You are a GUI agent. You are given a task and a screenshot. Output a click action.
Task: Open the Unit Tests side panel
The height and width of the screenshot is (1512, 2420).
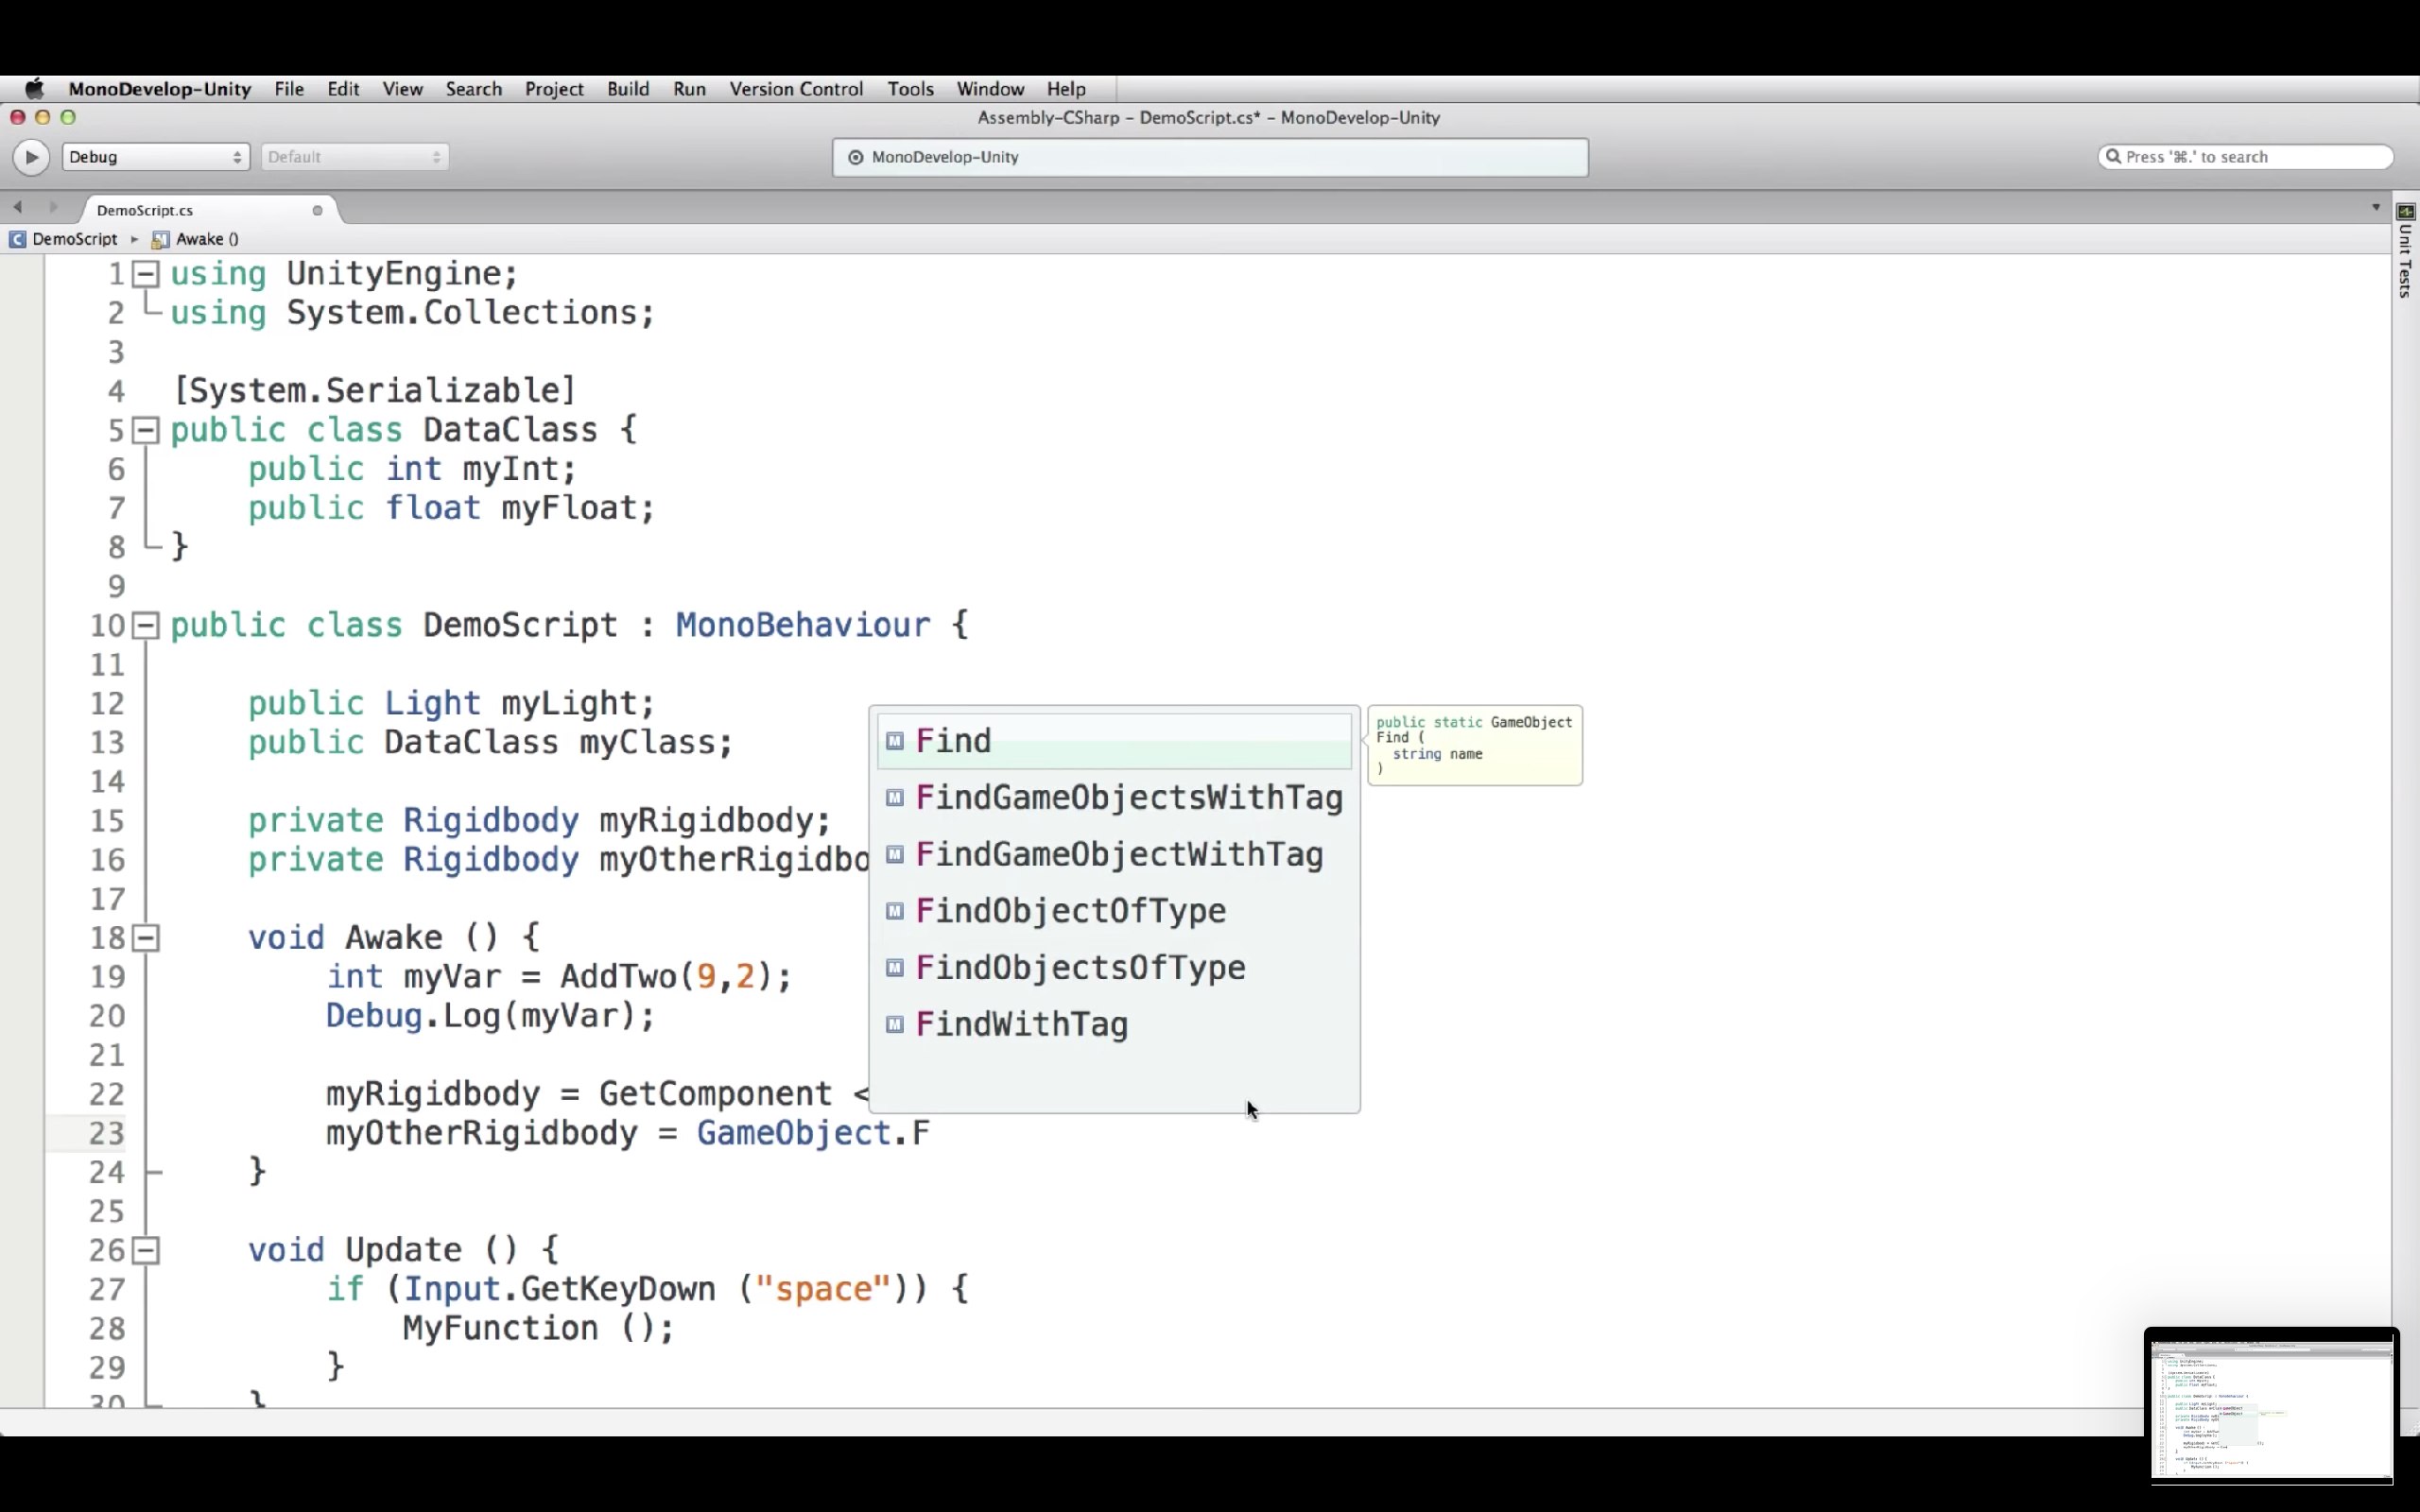tap(2405, 250)
